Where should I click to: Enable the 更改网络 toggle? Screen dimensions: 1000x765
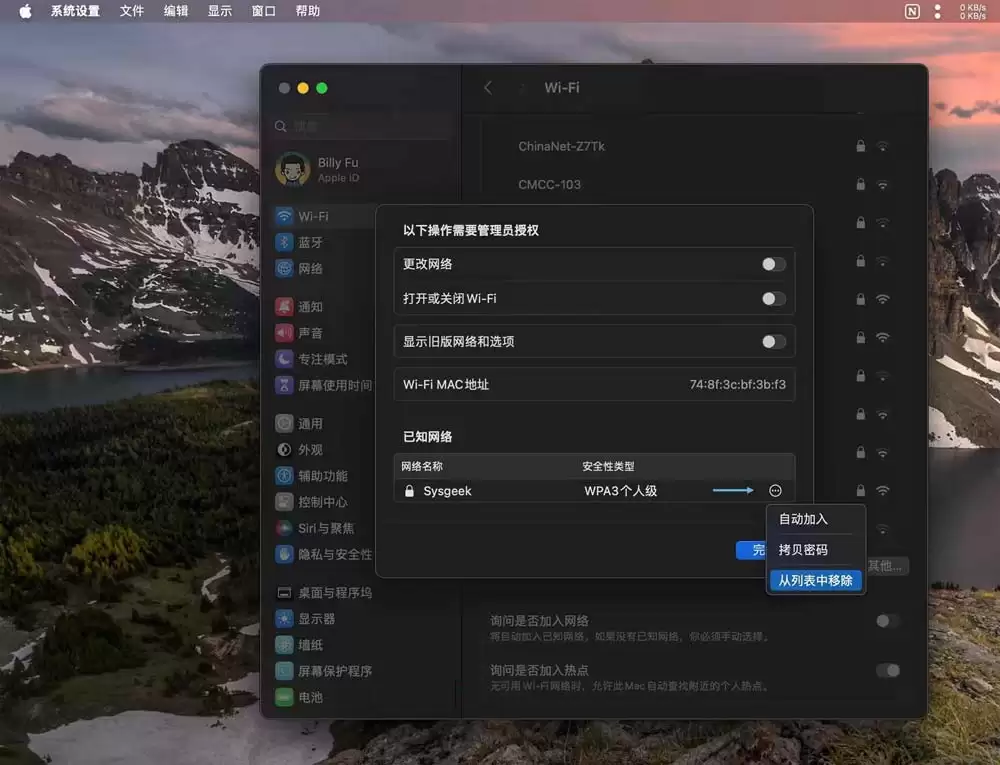772,264
